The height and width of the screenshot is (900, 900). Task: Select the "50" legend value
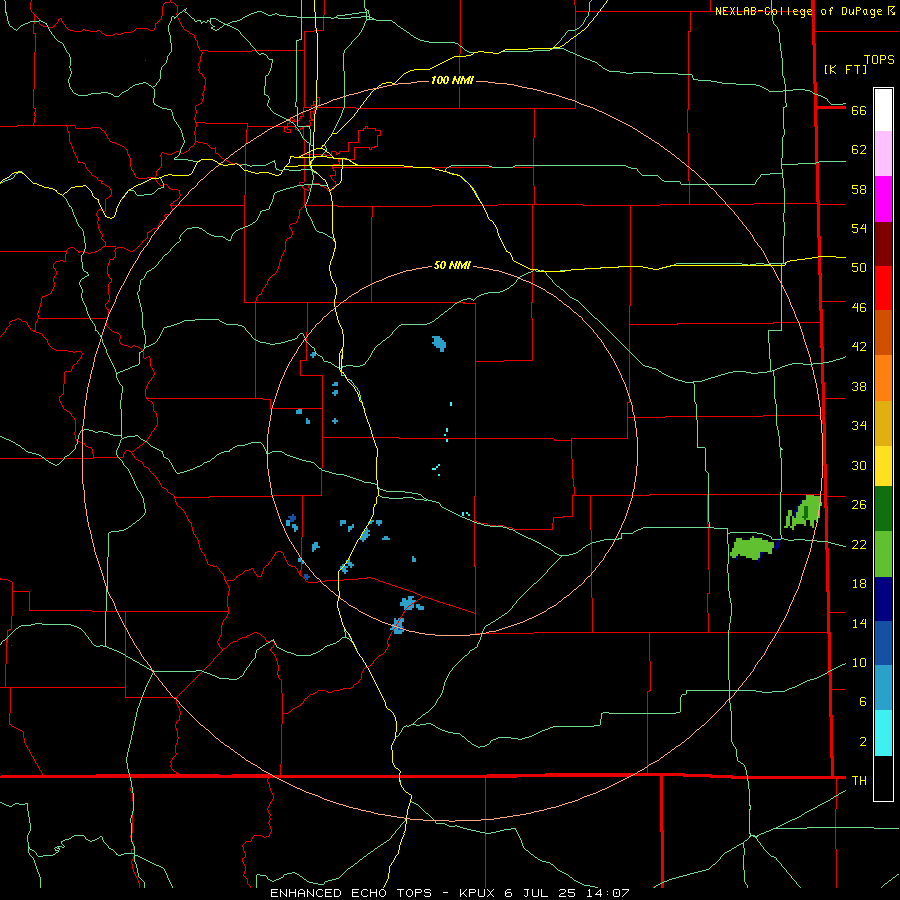coord(859,268)
